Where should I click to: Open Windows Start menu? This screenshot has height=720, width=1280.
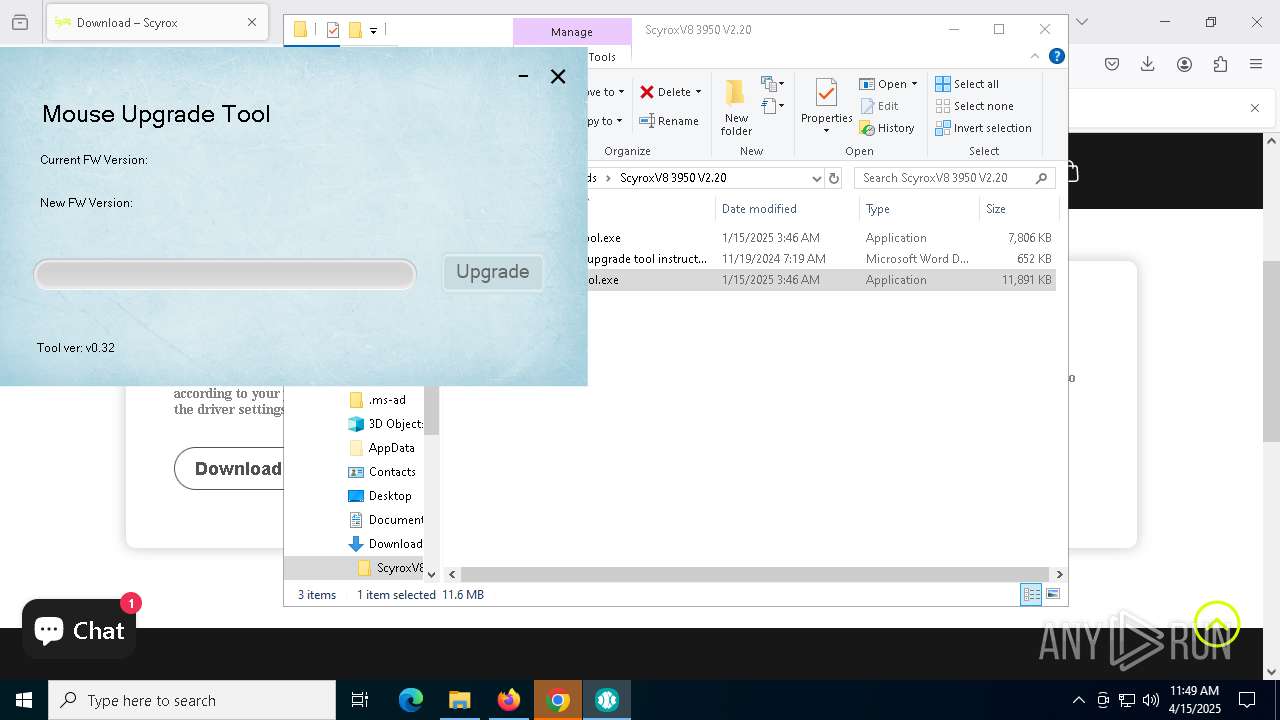(24, 700)
